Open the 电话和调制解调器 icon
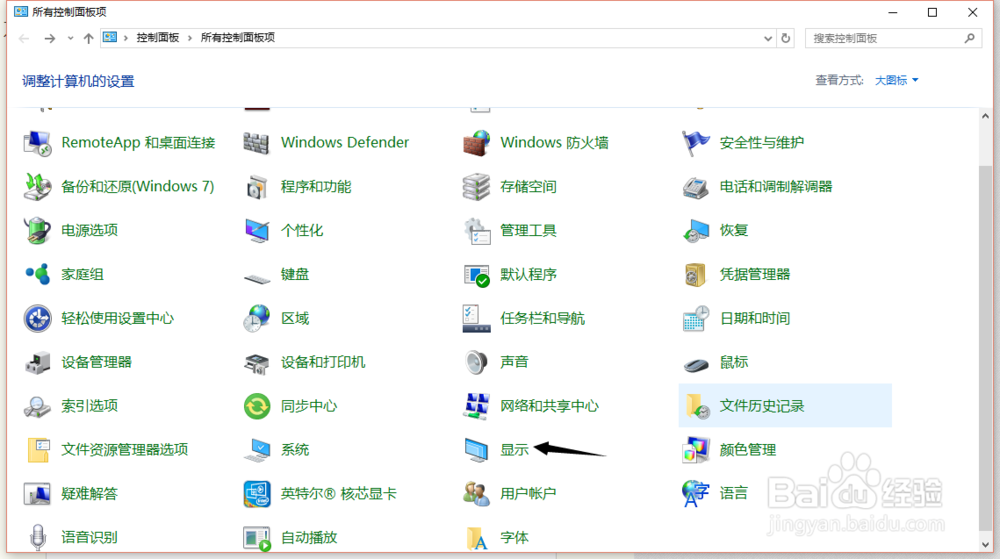Viewport: 1000px width, 559px height. click(x=696, y=187)
